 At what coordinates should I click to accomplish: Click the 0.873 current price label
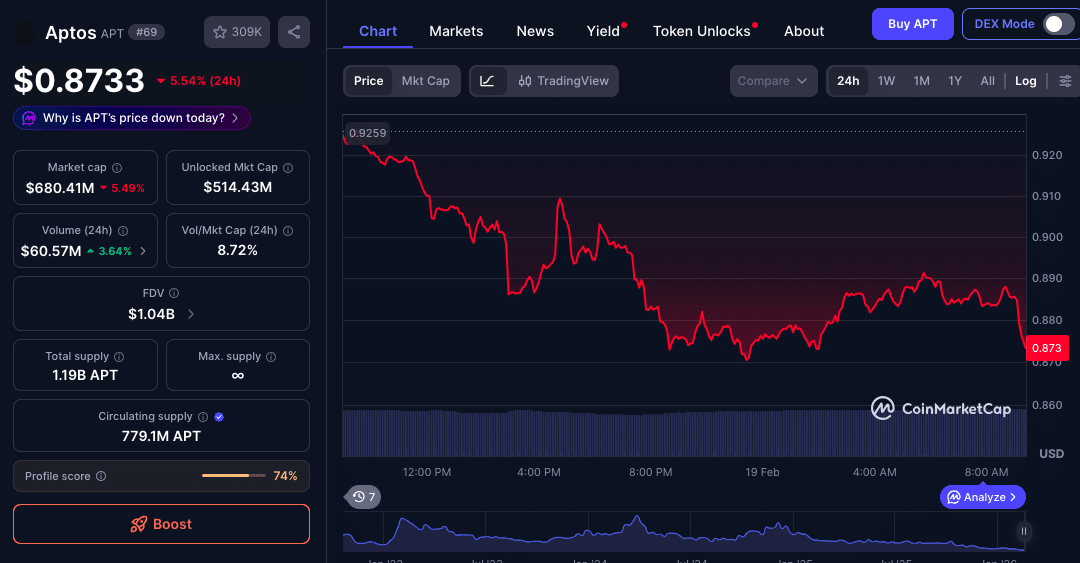coord(1047,348)
